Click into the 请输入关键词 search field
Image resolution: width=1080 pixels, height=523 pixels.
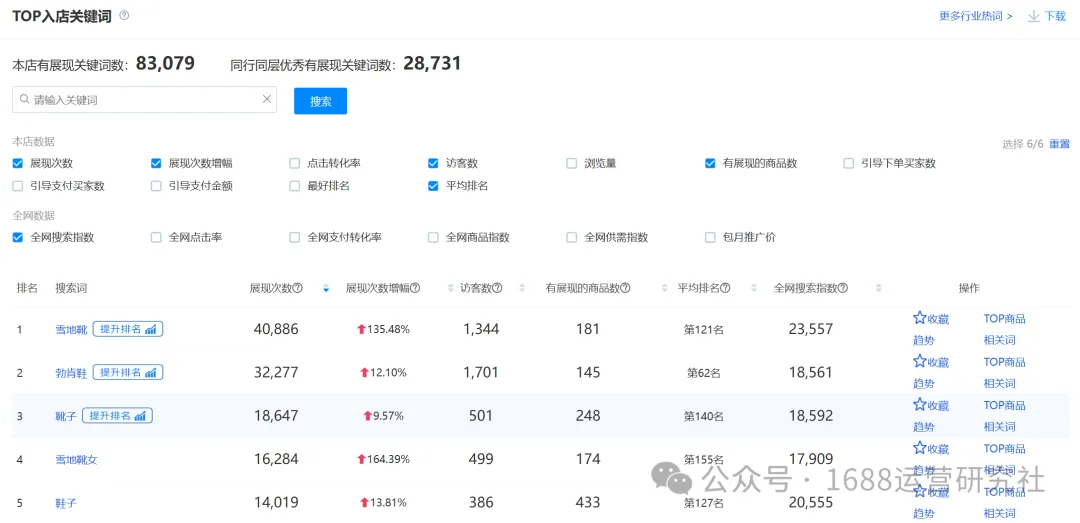(144, 99)
